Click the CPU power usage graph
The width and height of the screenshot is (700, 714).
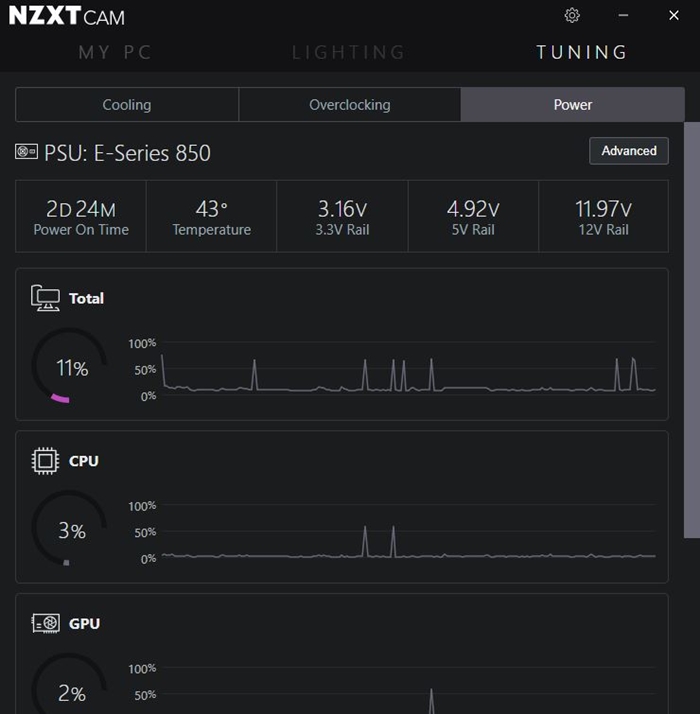[x=409, y=532]
